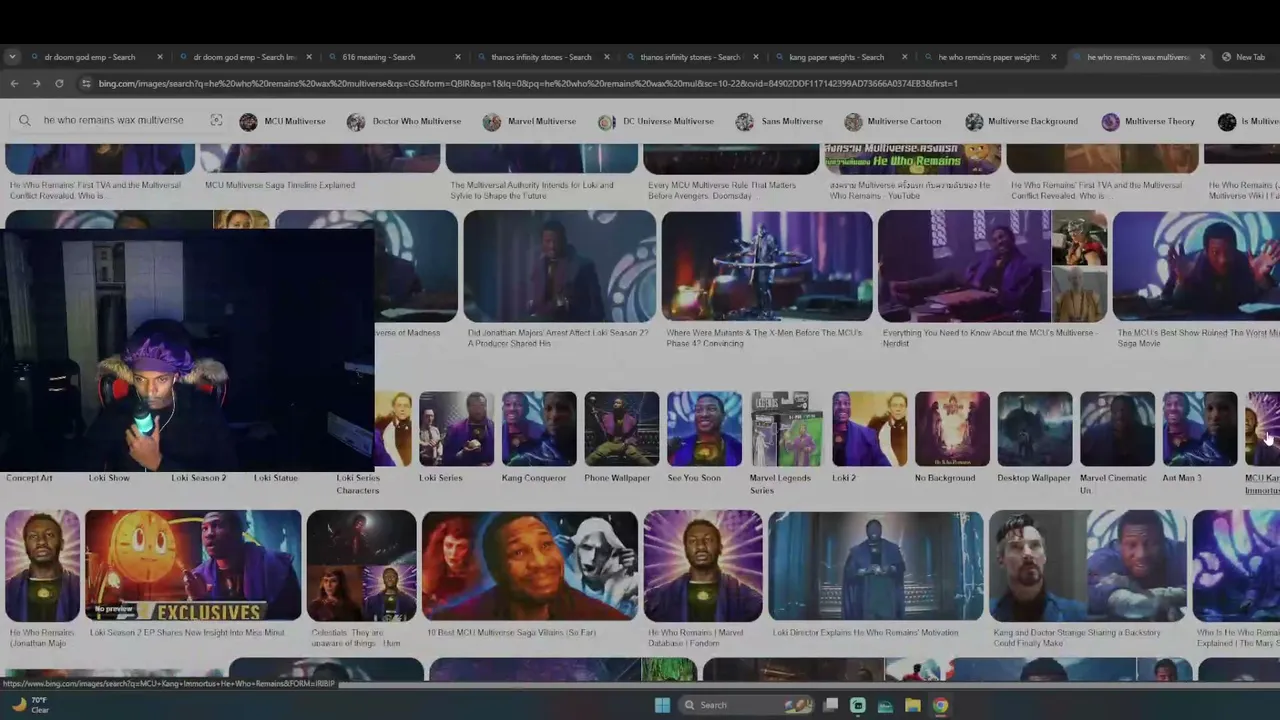Close the 'kang paper weights - Search' tab
Viewport: 1280px width, 720px height.
click(x=904, y=57)
